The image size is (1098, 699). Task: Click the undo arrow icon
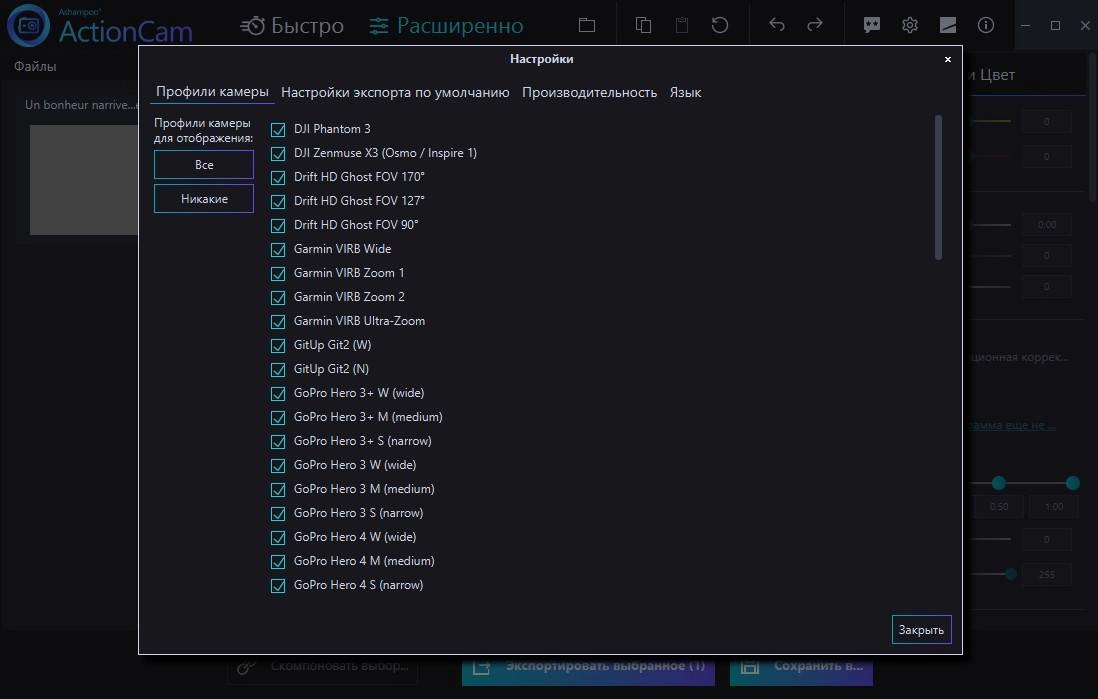click(x=777, y=25)
